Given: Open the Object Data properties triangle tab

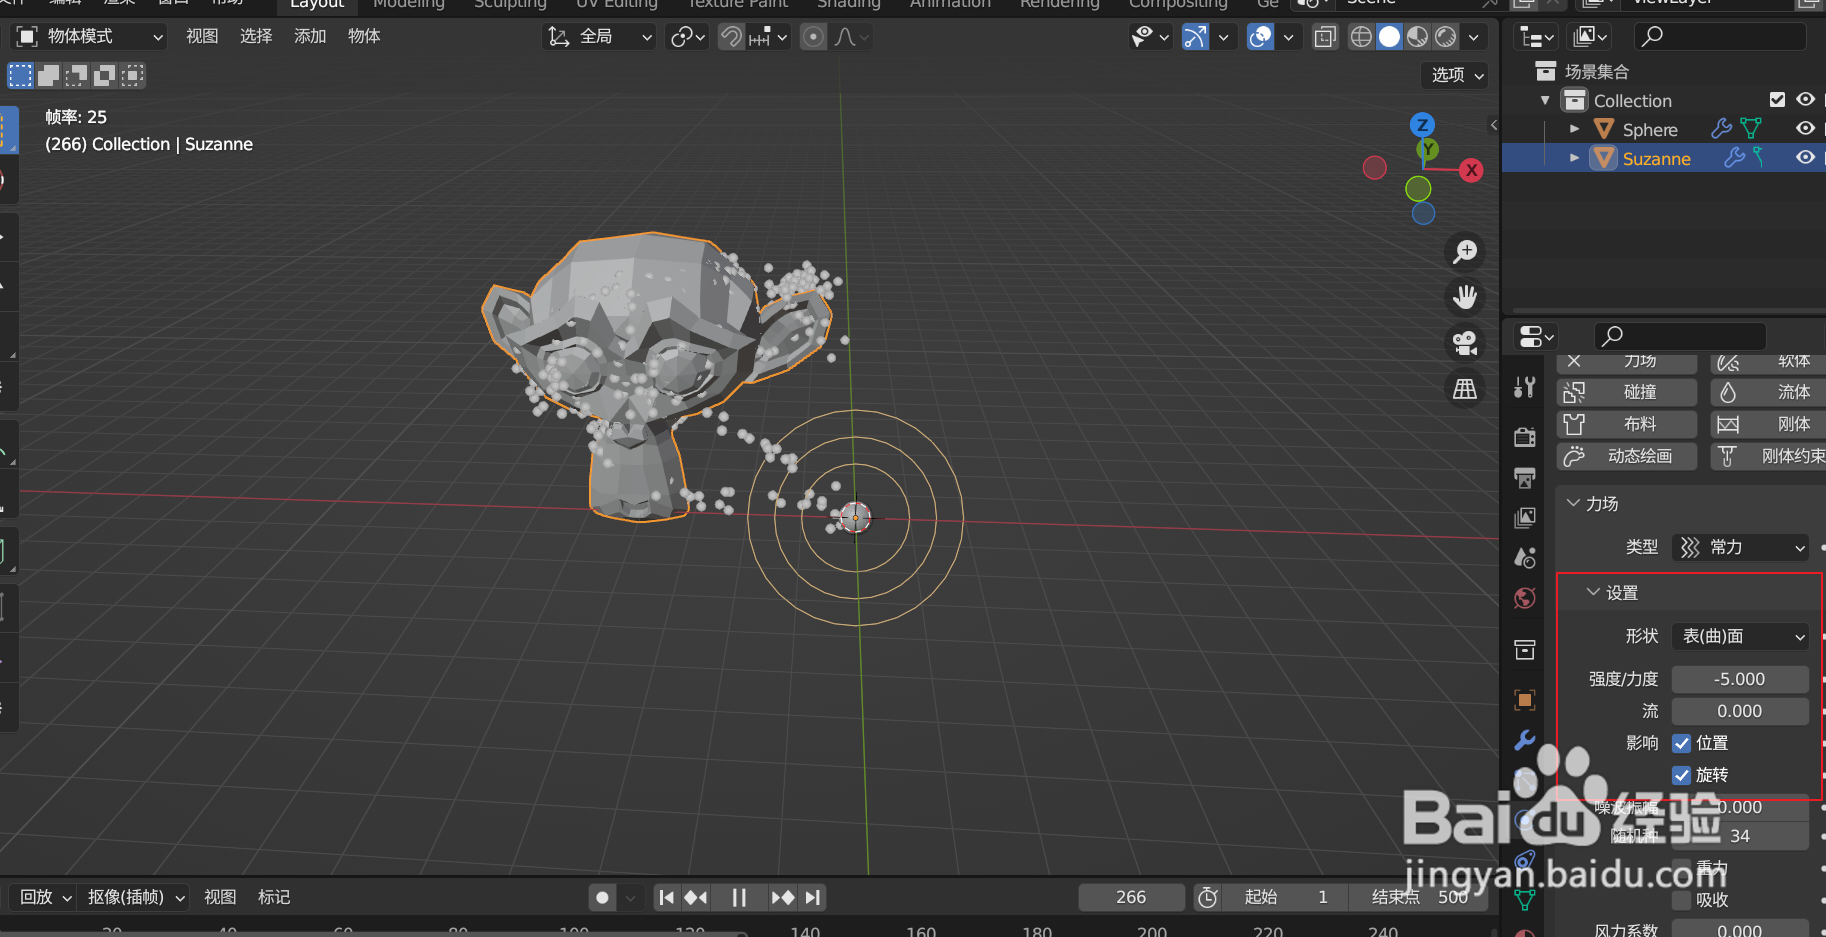Looking at the screenshot, I should (x=1525, y=900).
